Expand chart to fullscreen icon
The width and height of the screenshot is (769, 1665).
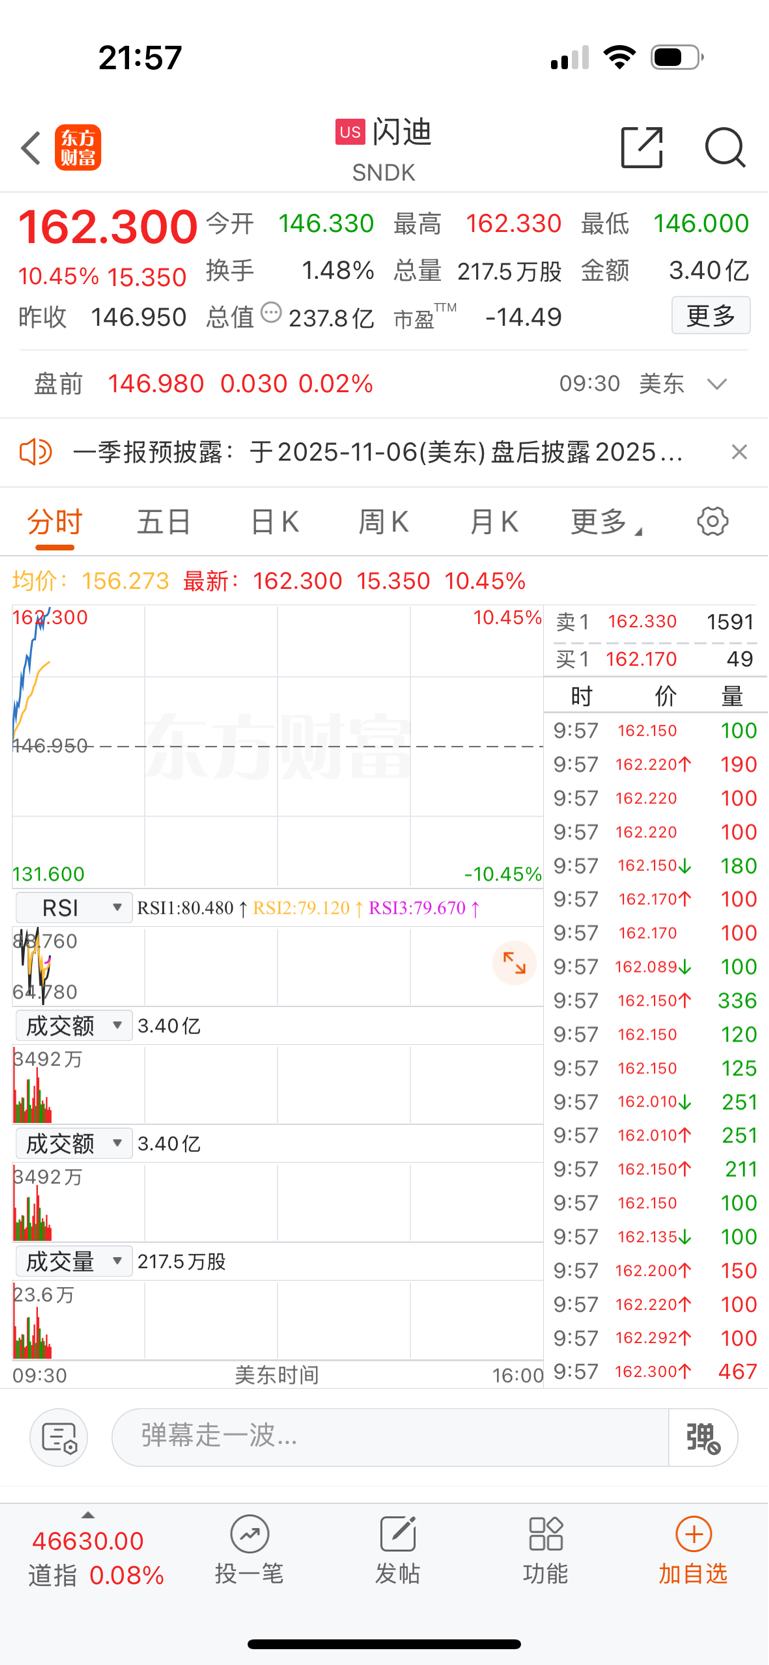tap(514, 964)
